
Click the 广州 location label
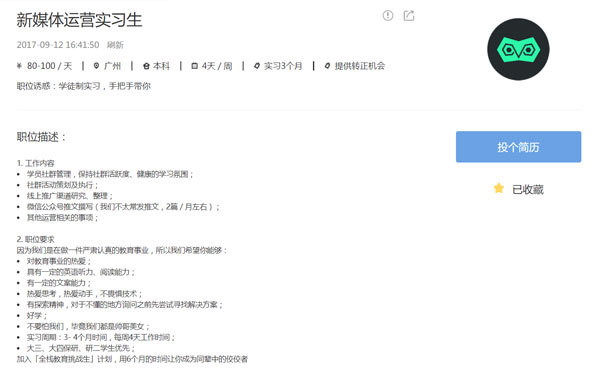pos(112,66)
